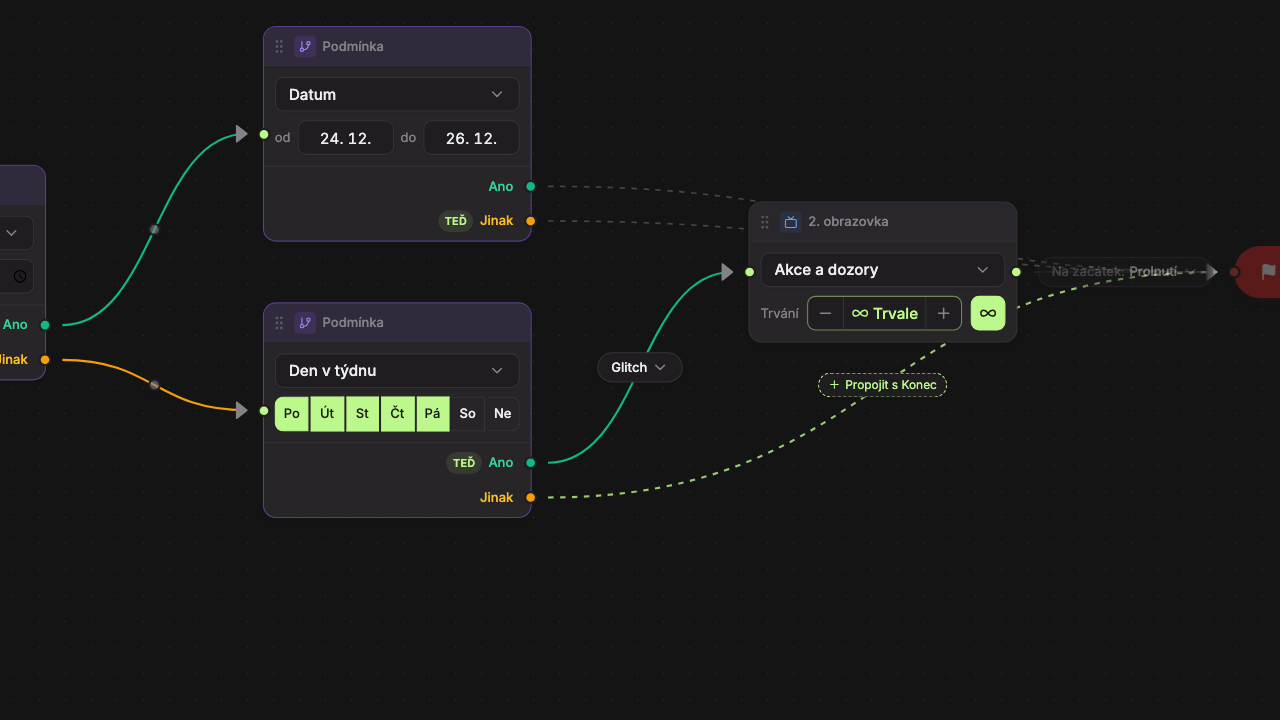This screenshot has width=1280, height=720.
Task: Click the branch icon on the Den v týdnu node
Action: (305, 322)
